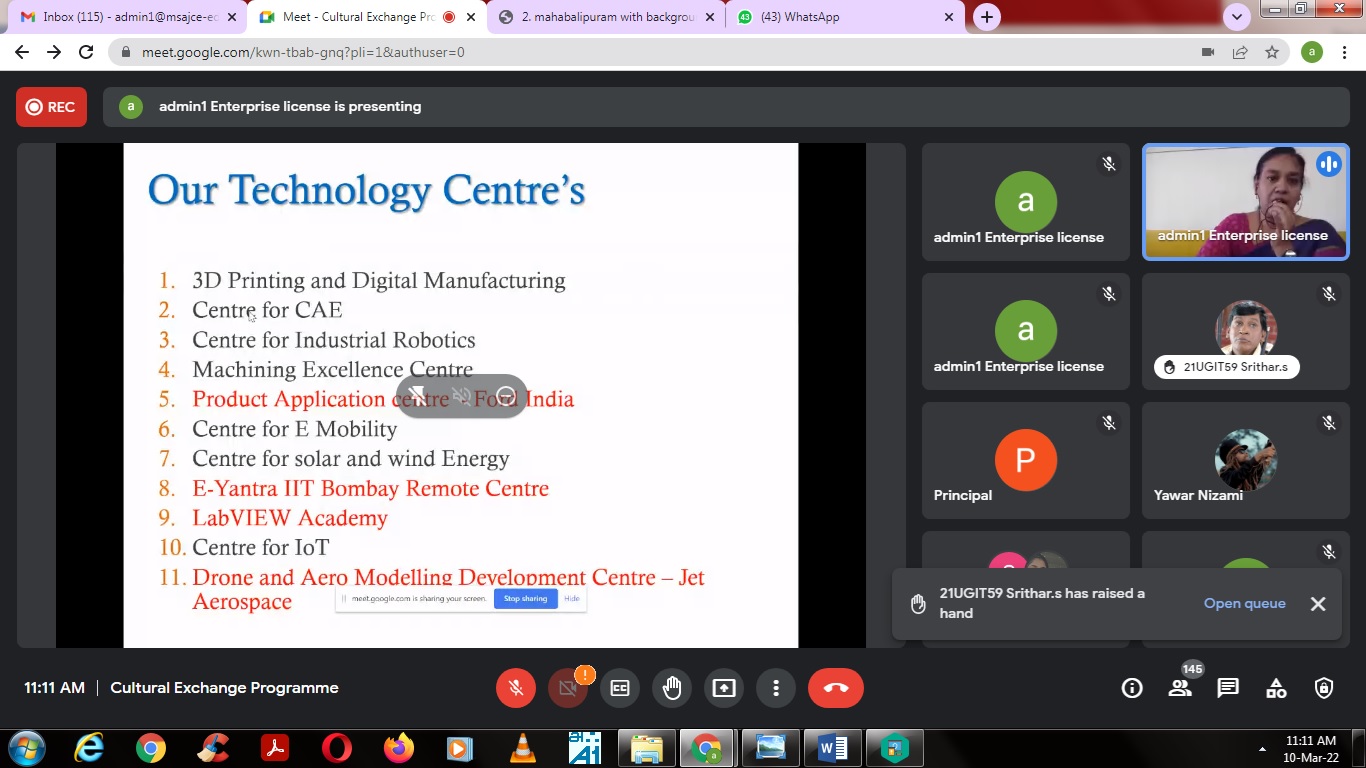The image size is (1366, 768).
Task: Open File Explorer from taskbar
Action: 647,748
